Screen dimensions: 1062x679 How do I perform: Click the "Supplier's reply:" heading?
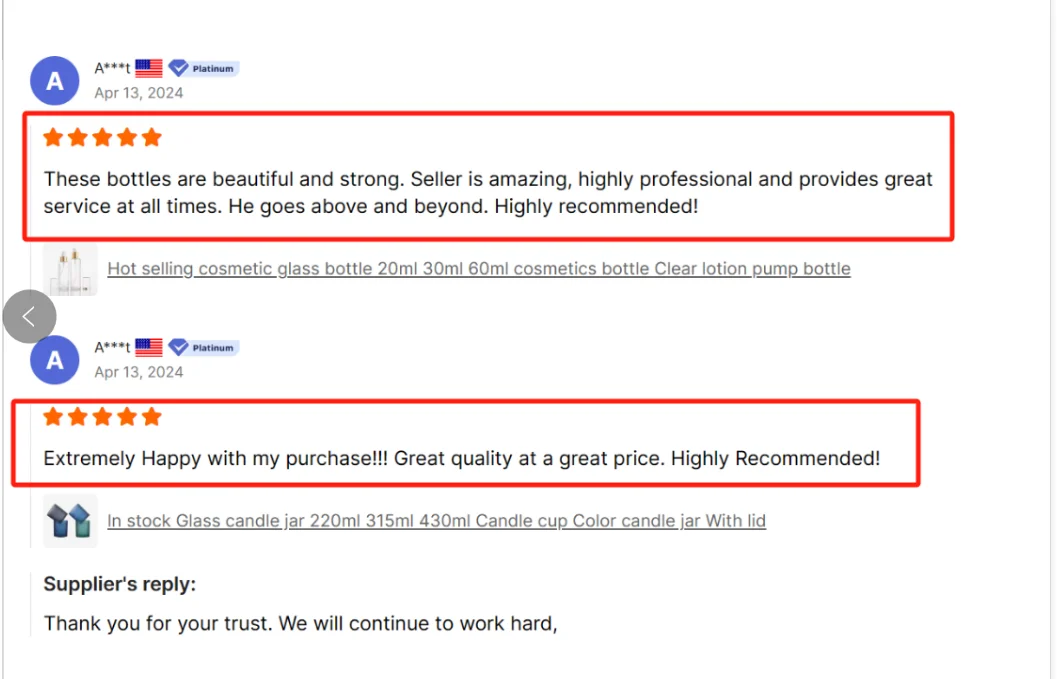(x=120, y=585)
